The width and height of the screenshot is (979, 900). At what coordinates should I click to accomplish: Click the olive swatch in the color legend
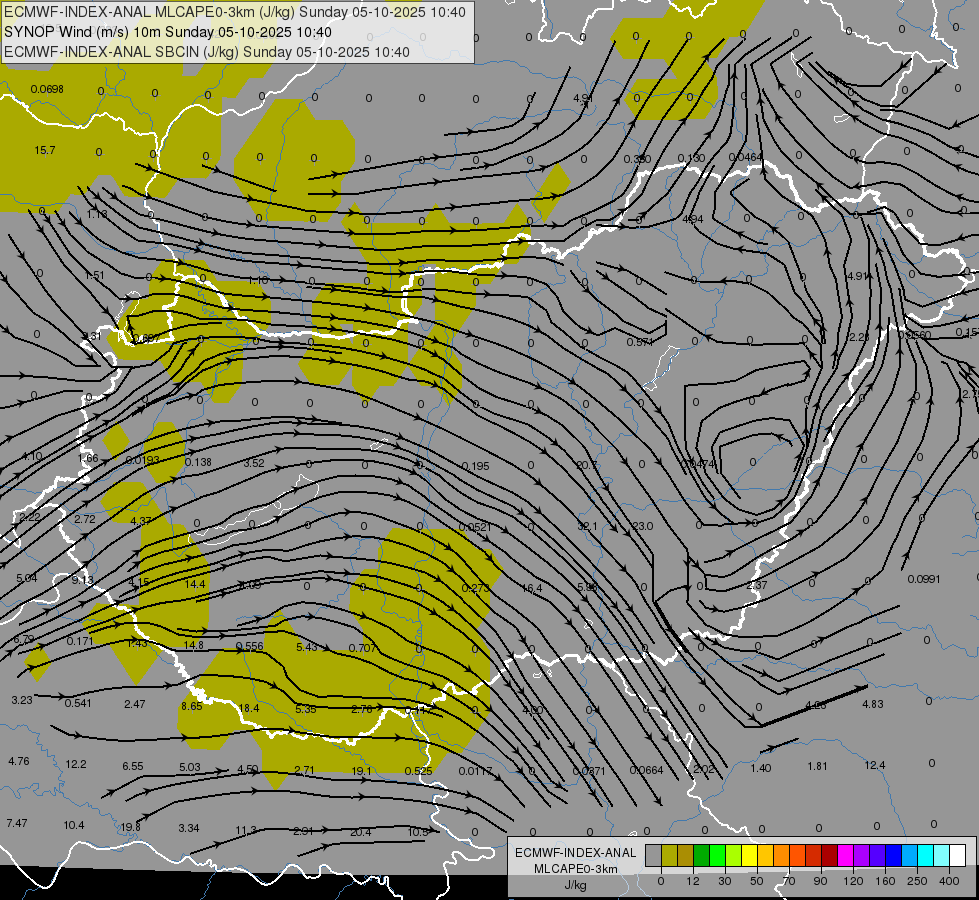coord(669,855)
